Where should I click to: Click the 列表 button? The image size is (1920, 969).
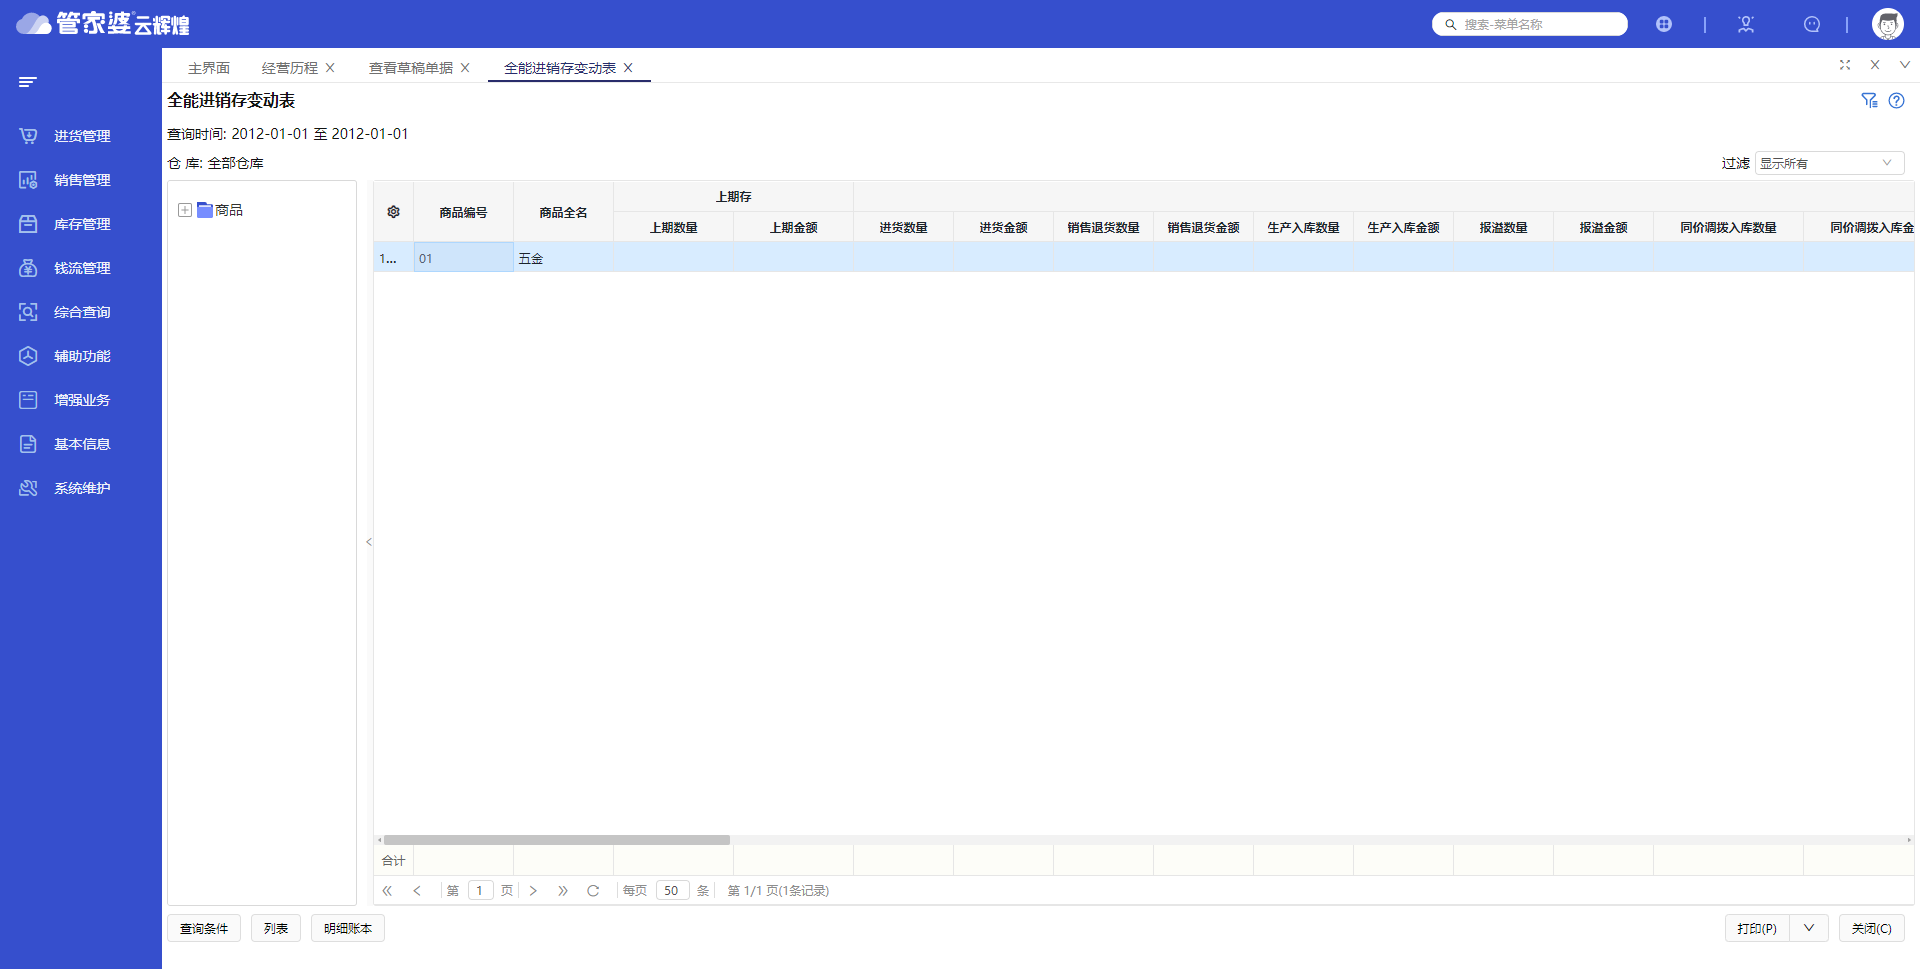click(276, 928)
